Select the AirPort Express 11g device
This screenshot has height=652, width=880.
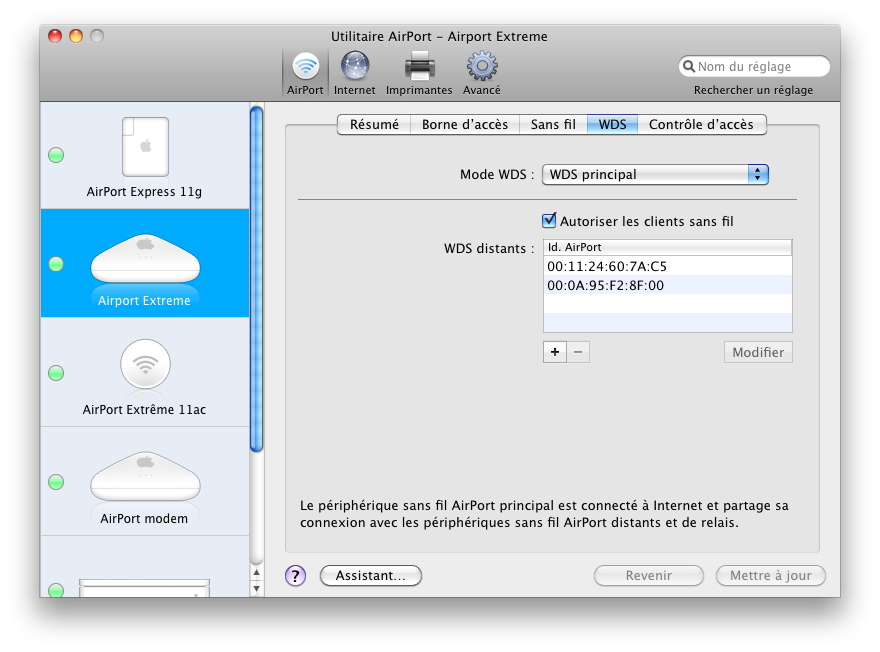click(x=145, y=157)
